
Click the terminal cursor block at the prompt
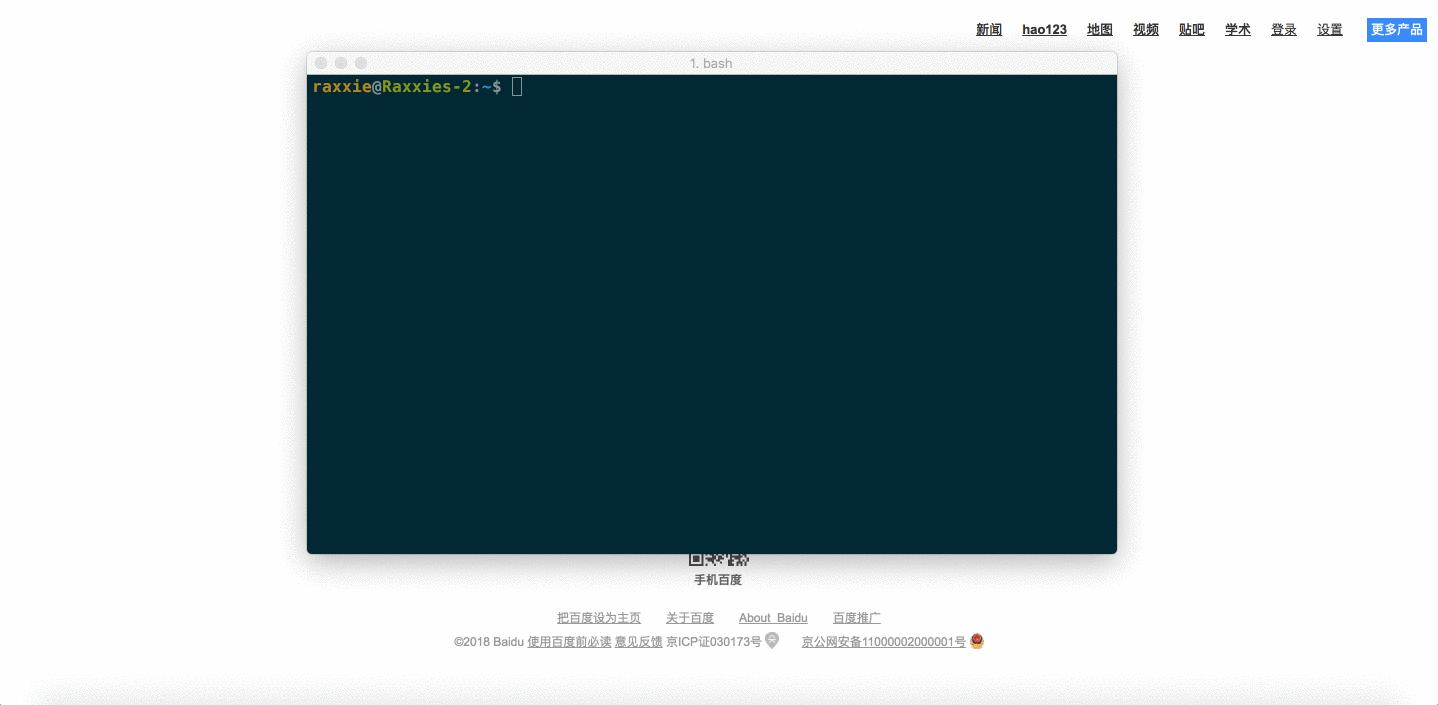point(517,86)
